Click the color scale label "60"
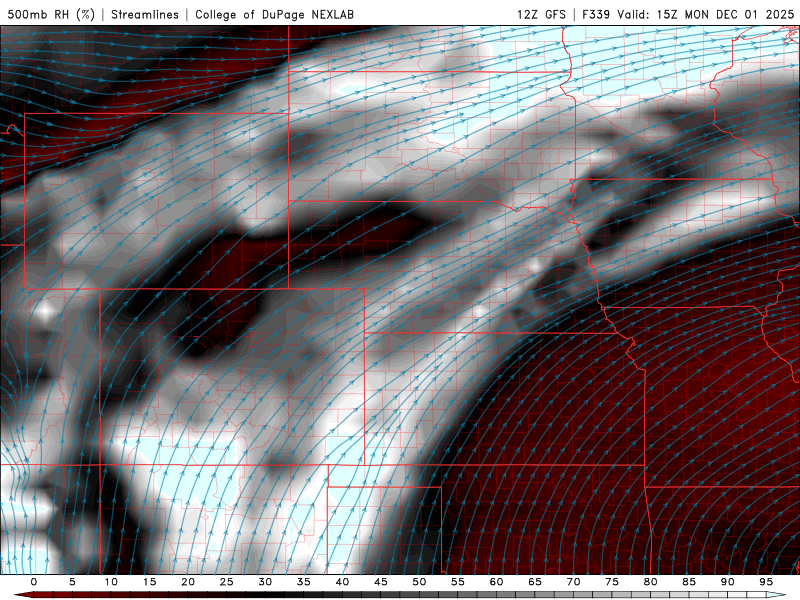This screenshot has height=600, width=800. [496, 582]
